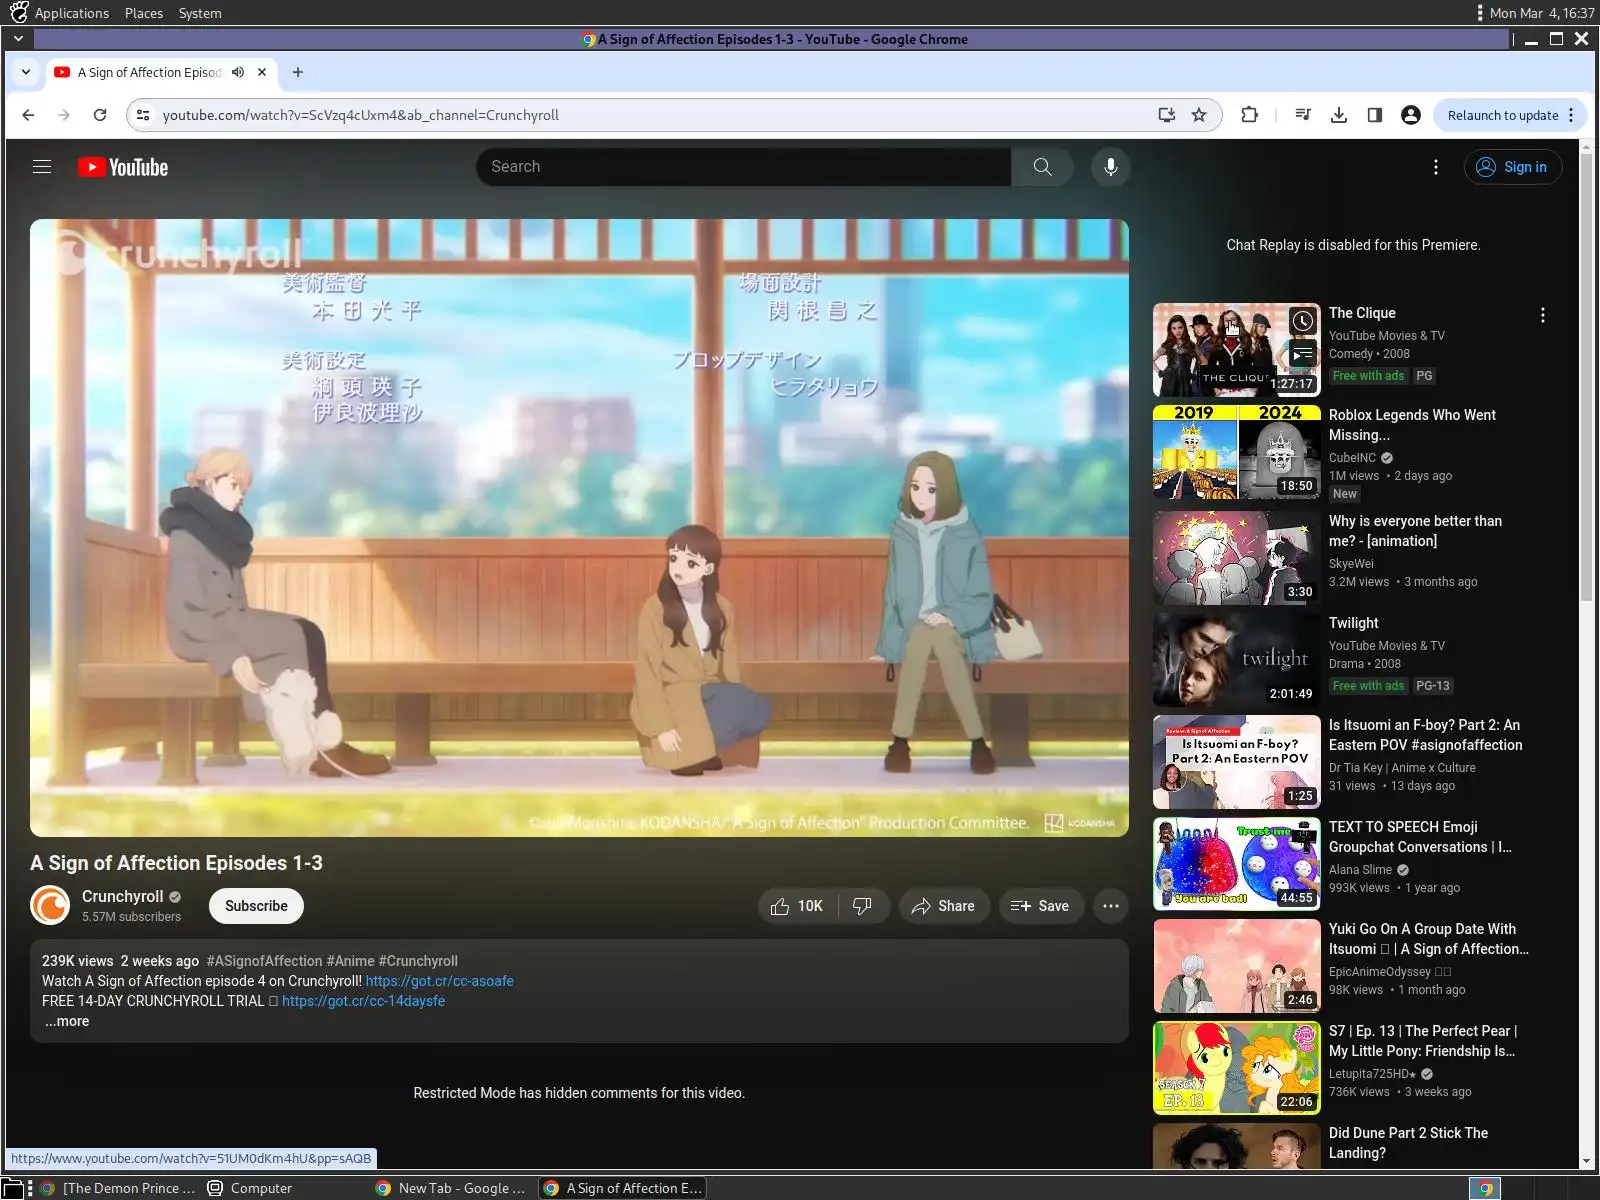Viewport: 1600px width, 1200px height.
Task: Open Twilight movie thumbnail
Action: 1236,660
